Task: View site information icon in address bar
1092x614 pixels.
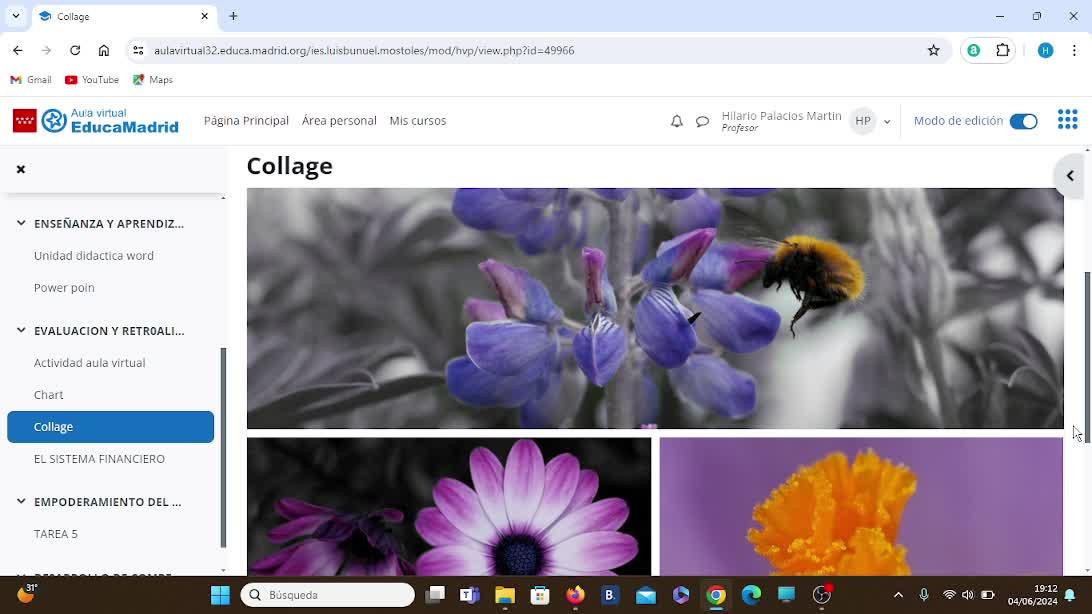Action: [x=138, y=50]
